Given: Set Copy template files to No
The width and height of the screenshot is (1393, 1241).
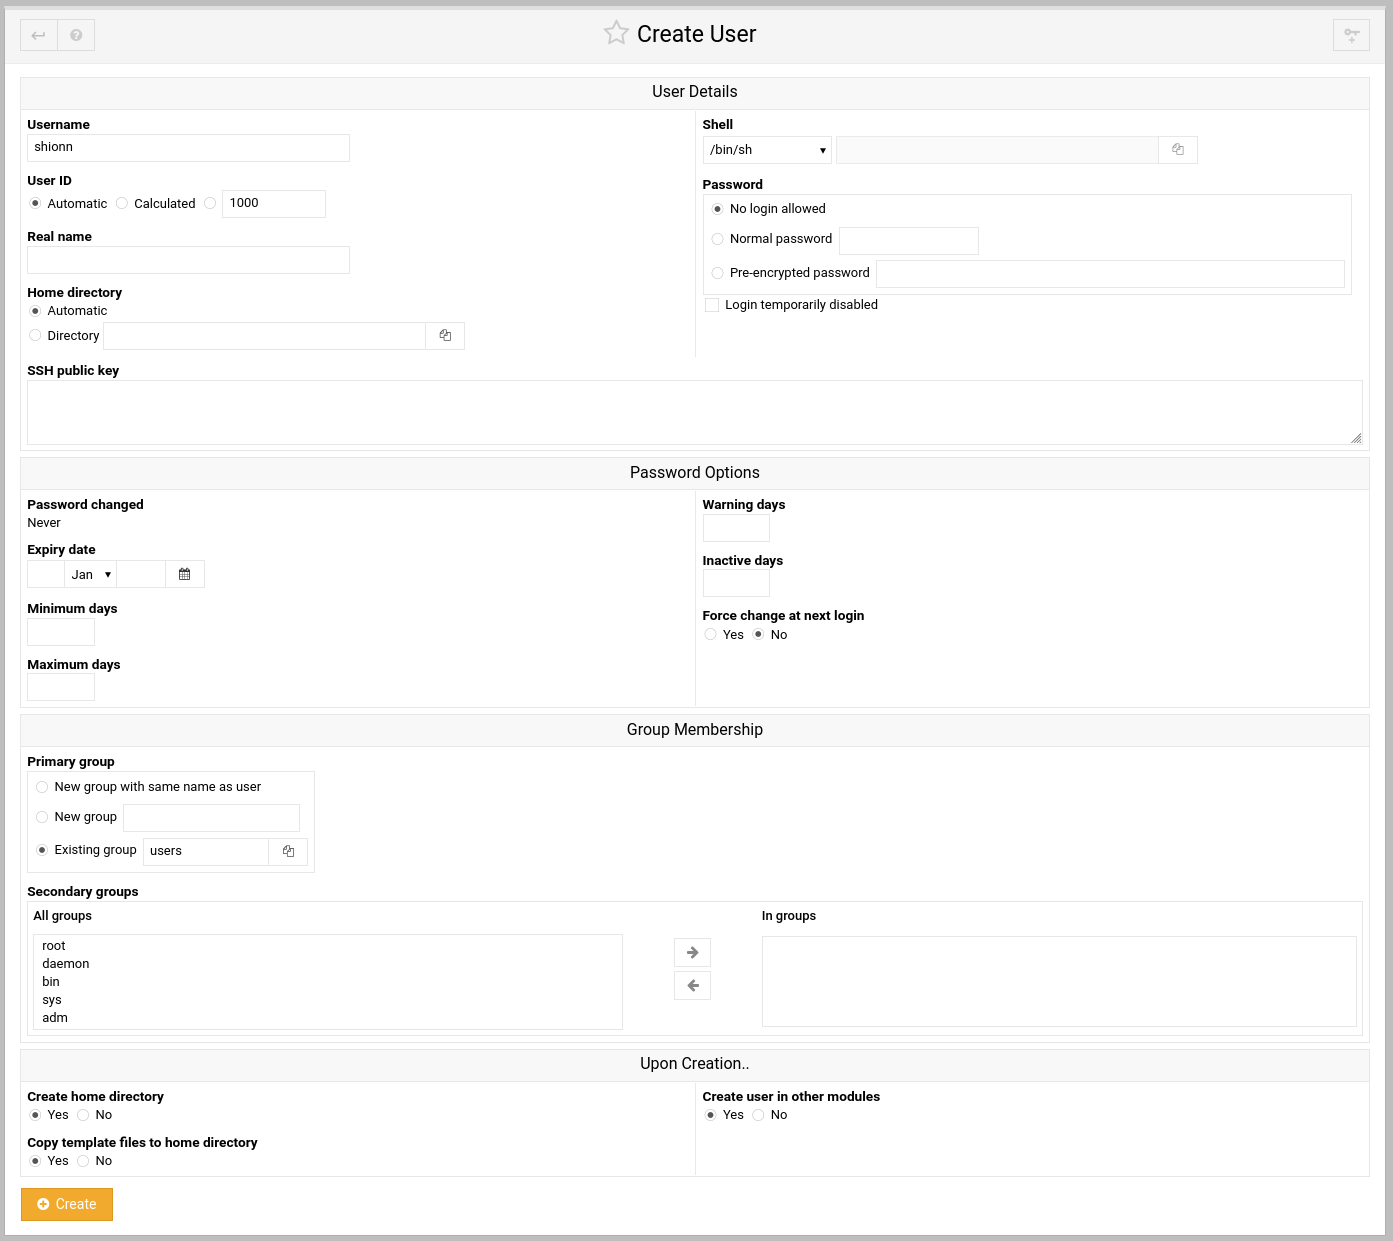Looking at the screenshot, I should click(84, 1161).
